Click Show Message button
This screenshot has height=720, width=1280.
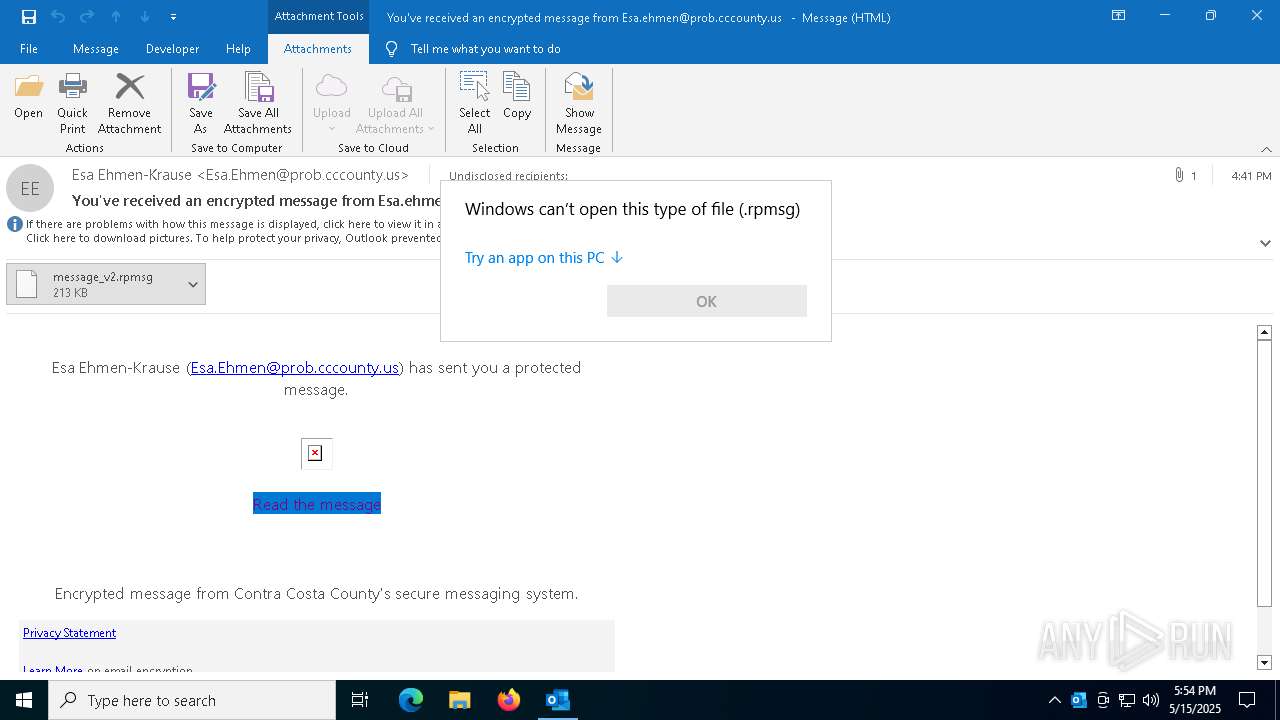pos(579,104)
